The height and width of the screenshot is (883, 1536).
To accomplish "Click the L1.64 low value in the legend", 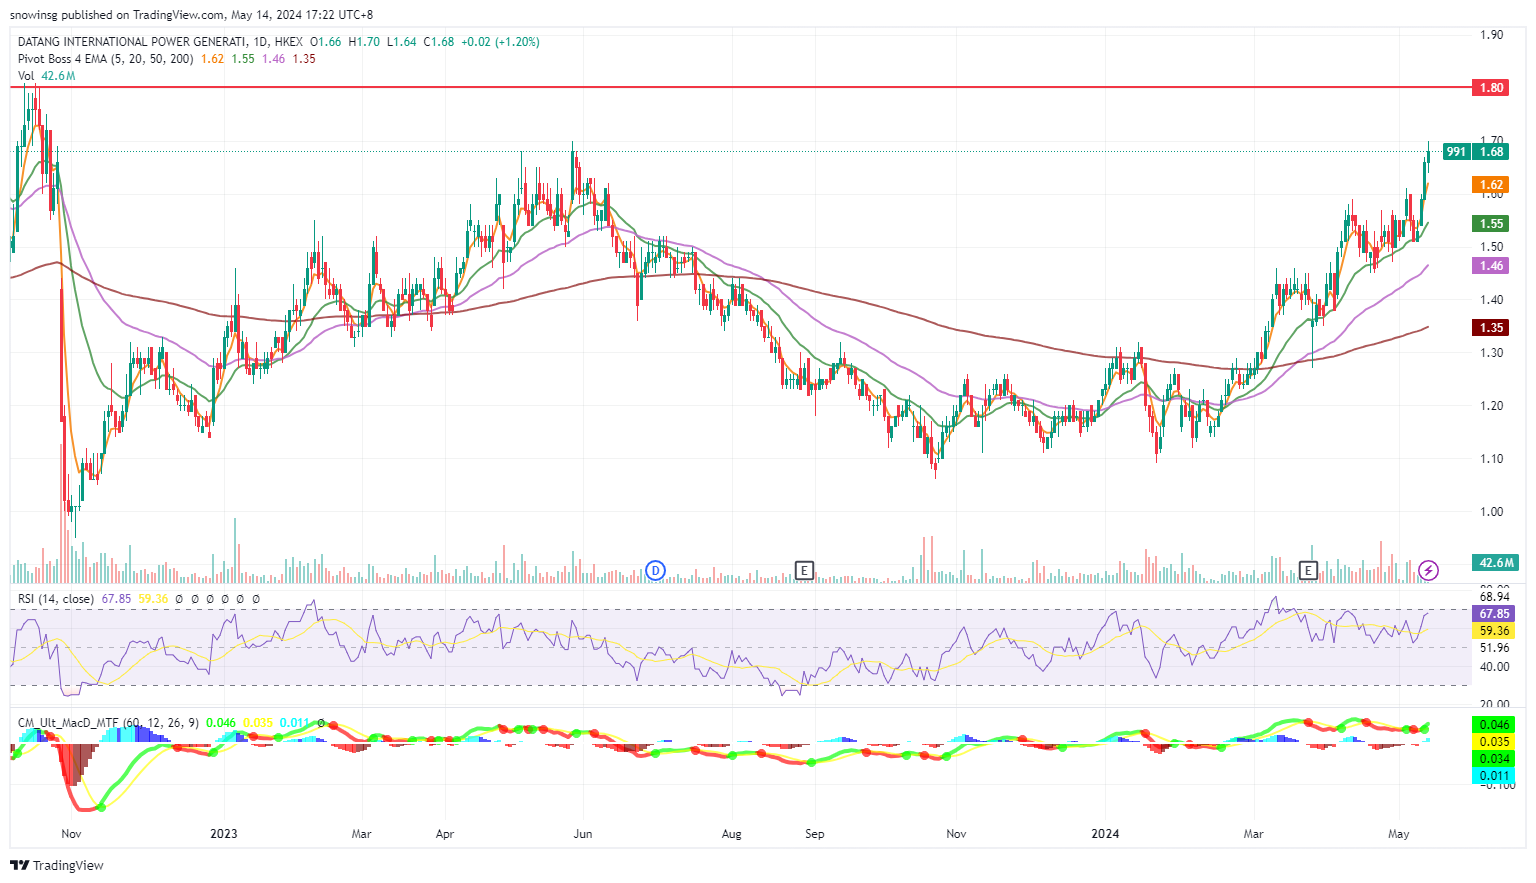I will pos(402,42).
